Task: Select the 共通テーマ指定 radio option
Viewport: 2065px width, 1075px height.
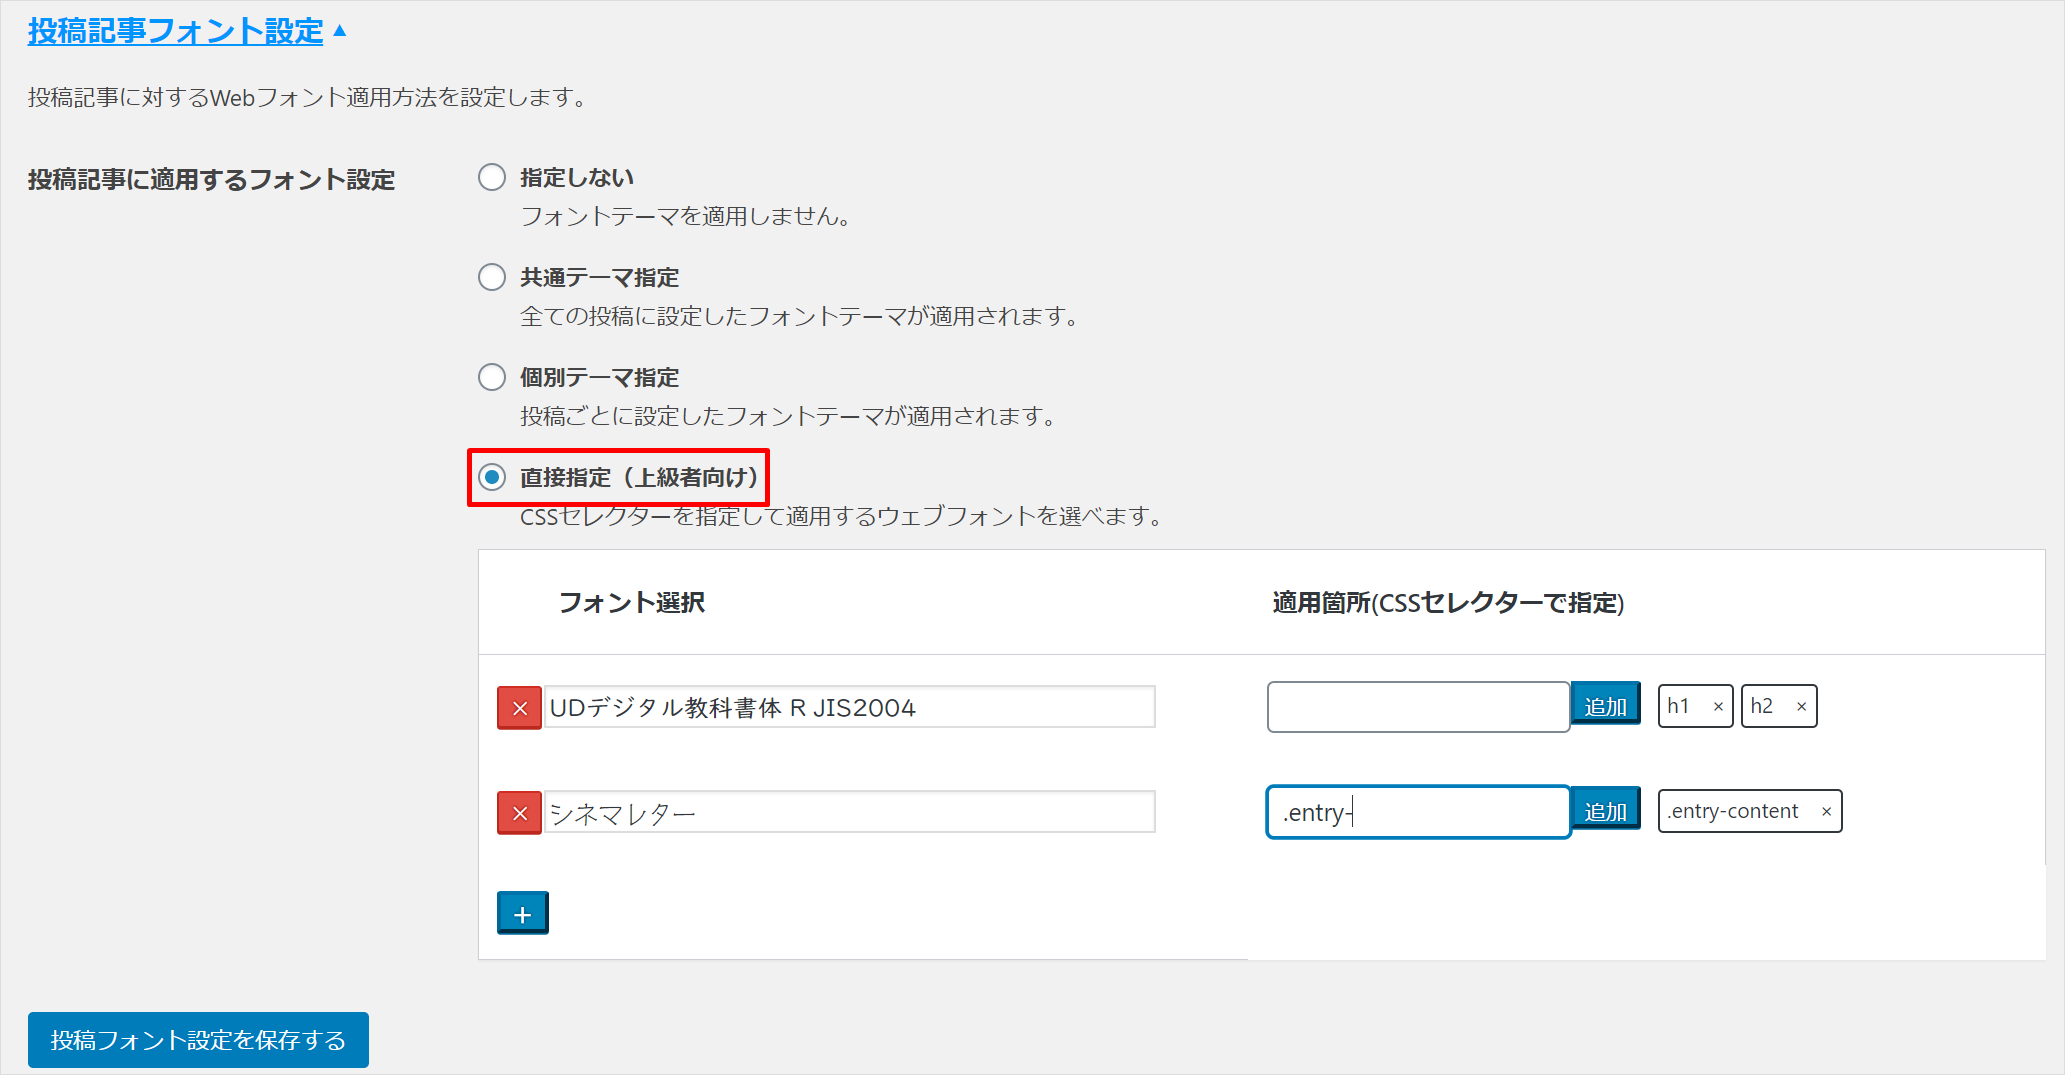Action: point(492,277)
